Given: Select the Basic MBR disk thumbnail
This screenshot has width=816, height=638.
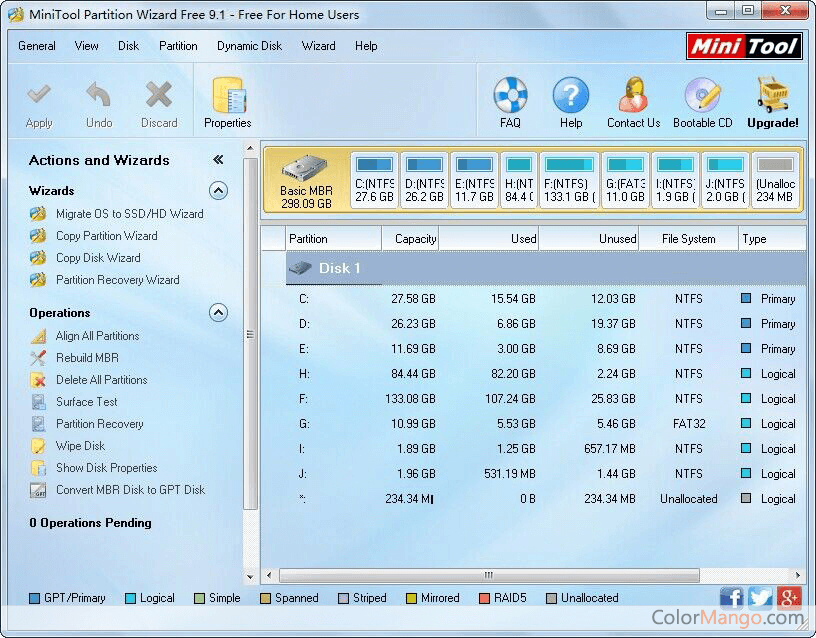Looking at the screenshot, I should coord(306,181).
